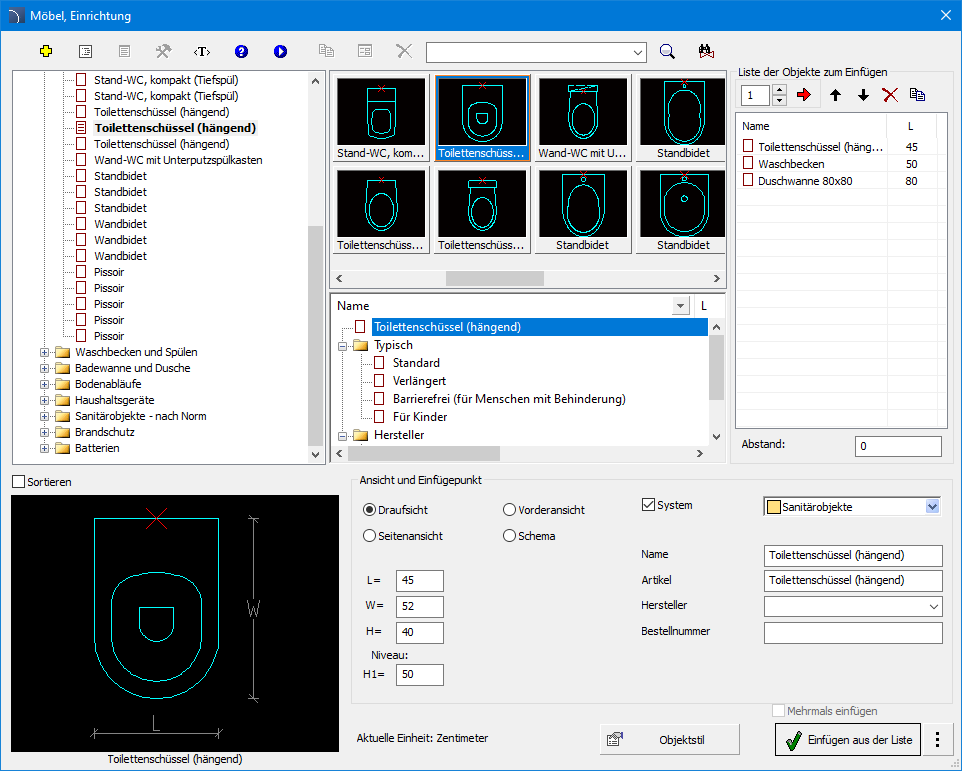The image size is (962, 771).
Task: Open the Objektstil button
Action: [x=669, y=740]
